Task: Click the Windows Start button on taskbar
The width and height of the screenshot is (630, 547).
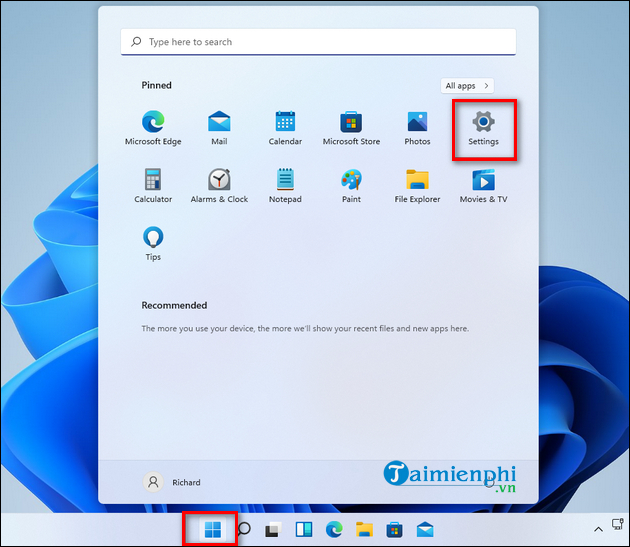Action: pyautogui.click(x=212, y=529)
